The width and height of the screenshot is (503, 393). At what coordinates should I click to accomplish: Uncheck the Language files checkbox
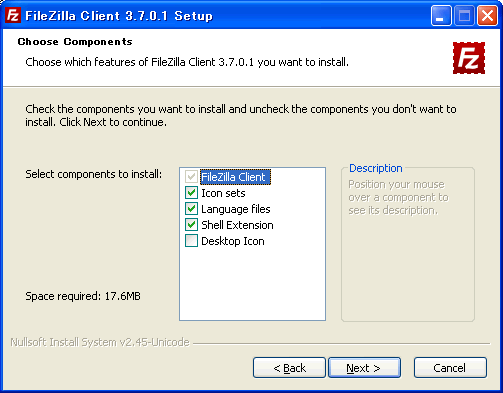click(x=191, y=209)
